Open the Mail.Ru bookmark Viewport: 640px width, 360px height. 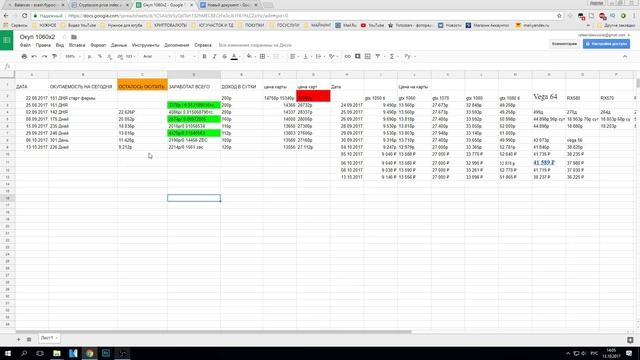(x=346, y=25)
